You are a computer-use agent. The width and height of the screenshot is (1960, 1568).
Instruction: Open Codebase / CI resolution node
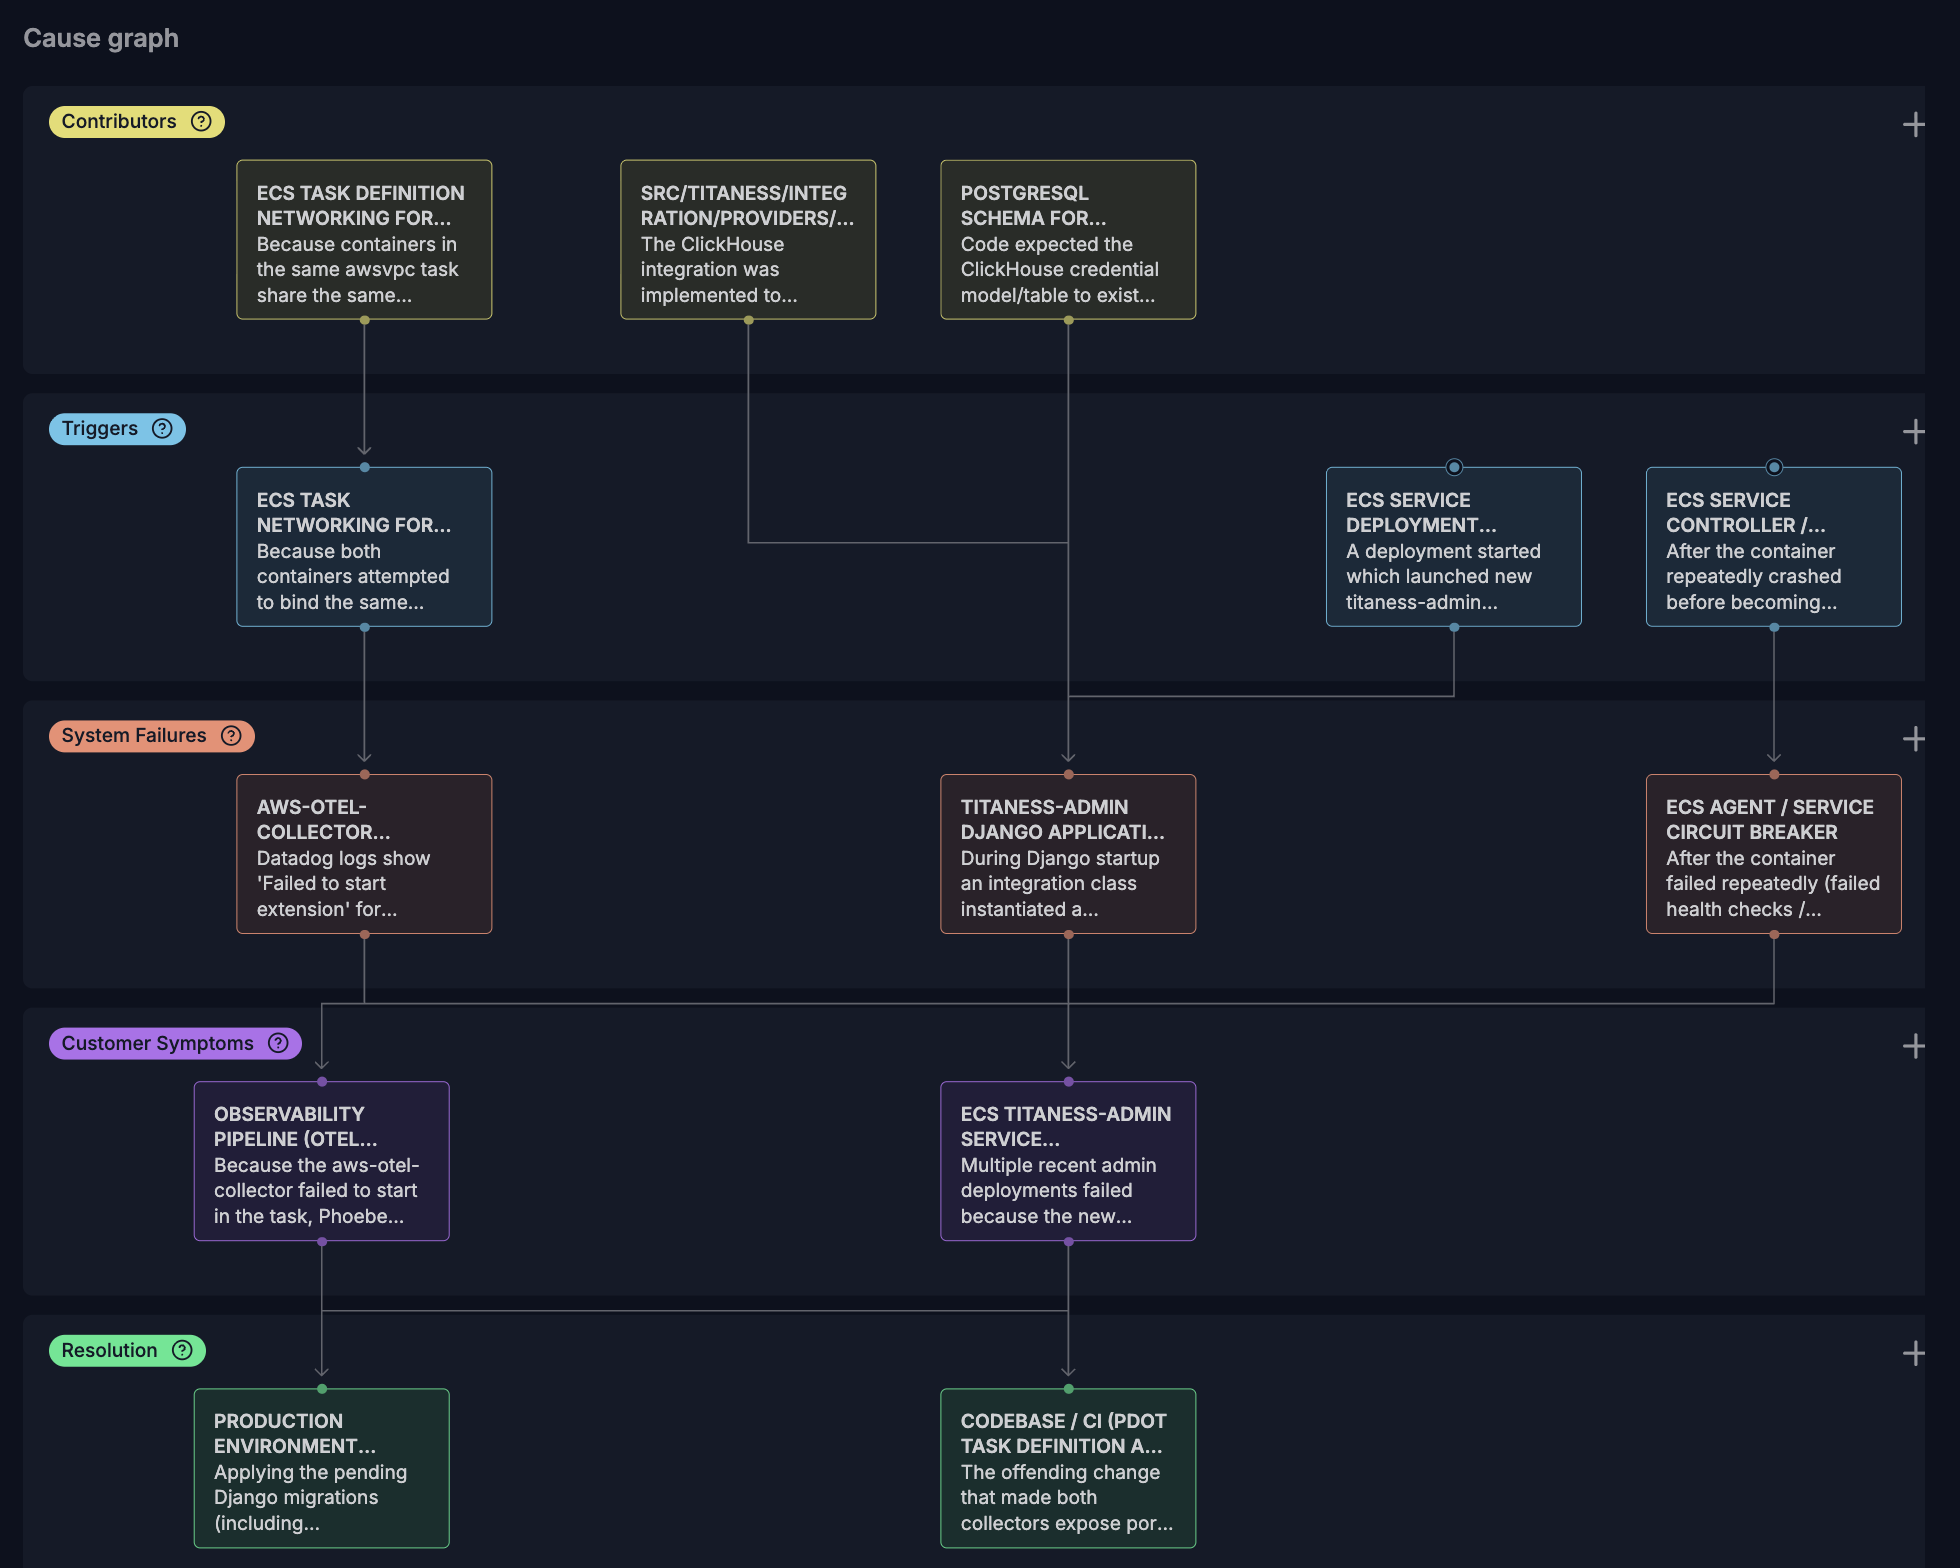click(1068, 1468)
